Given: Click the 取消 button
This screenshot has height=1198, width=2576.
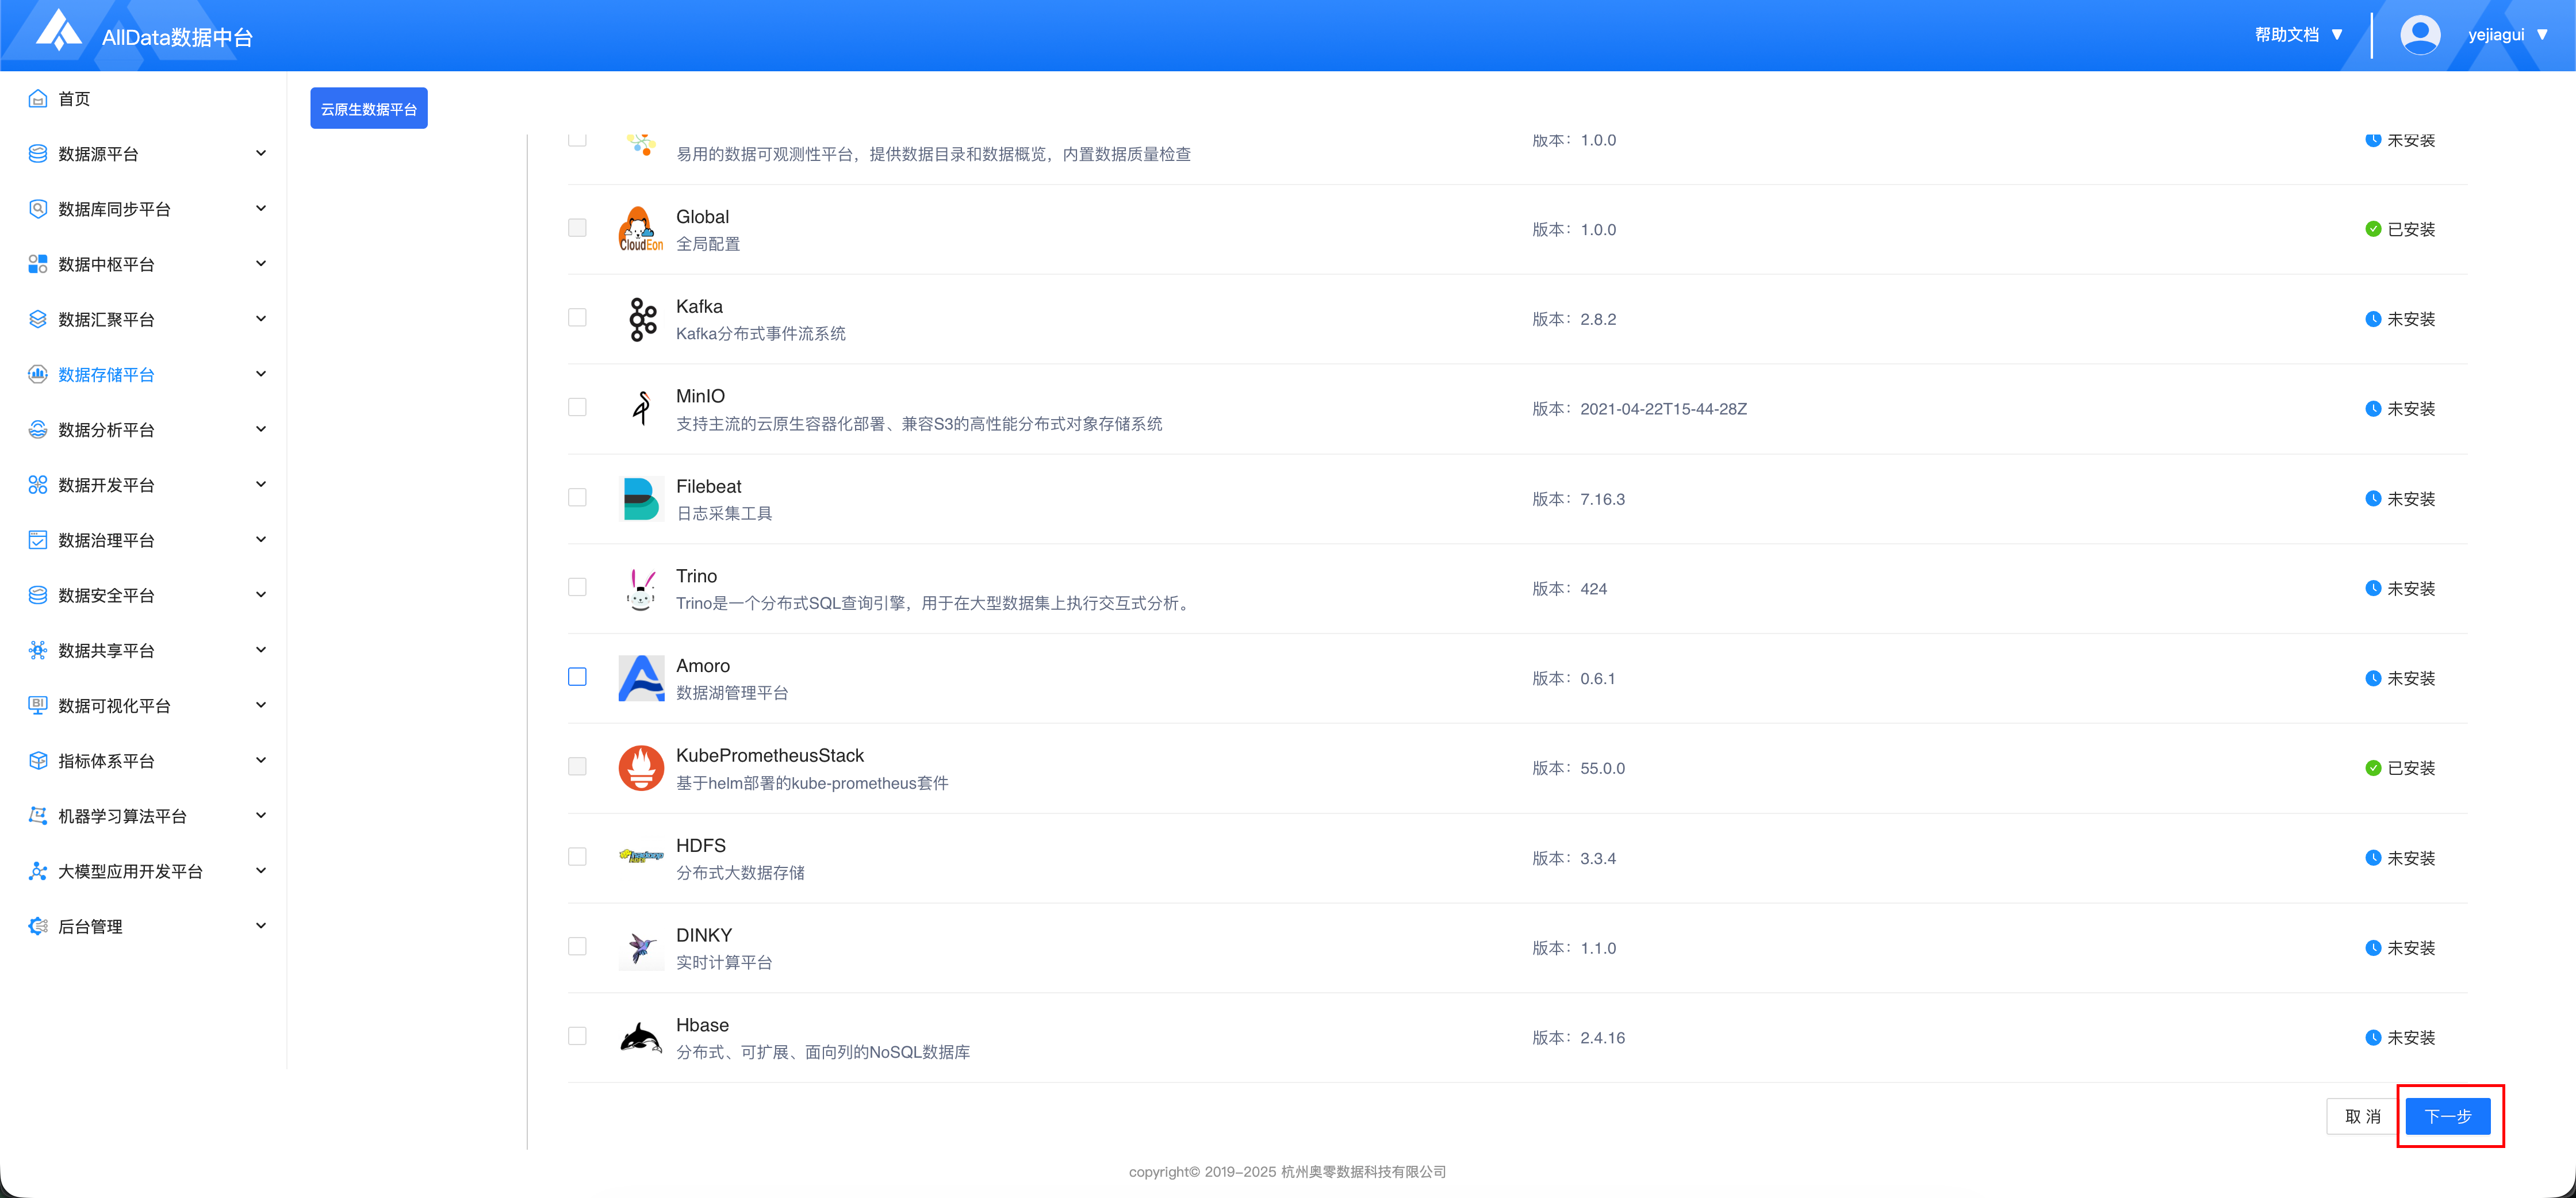Looking at the screenshot, I should (x=2362, y=1116).
